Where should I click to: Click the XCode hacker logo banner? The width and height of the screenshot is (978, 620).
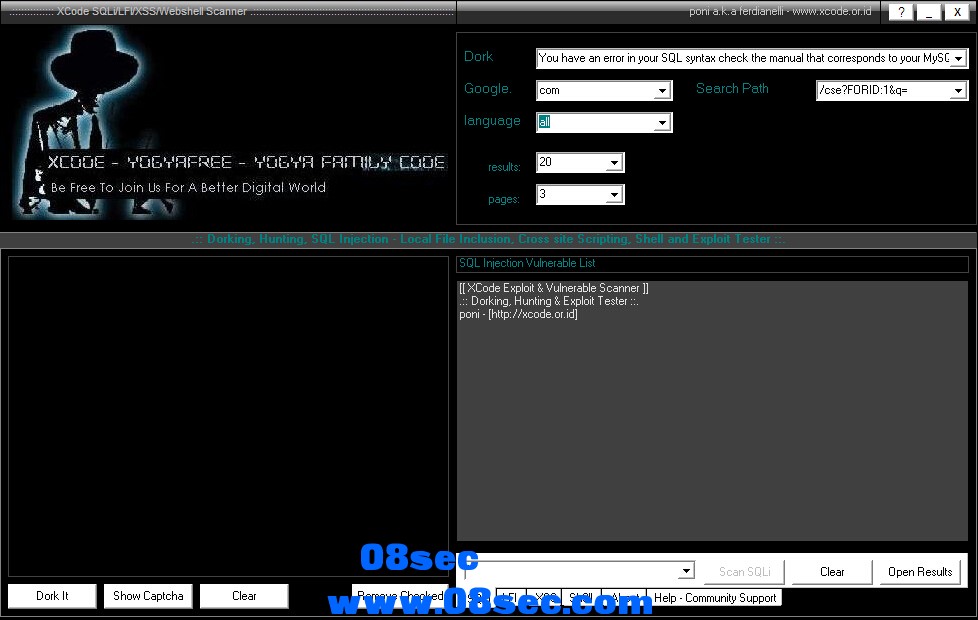coord(228,124)
